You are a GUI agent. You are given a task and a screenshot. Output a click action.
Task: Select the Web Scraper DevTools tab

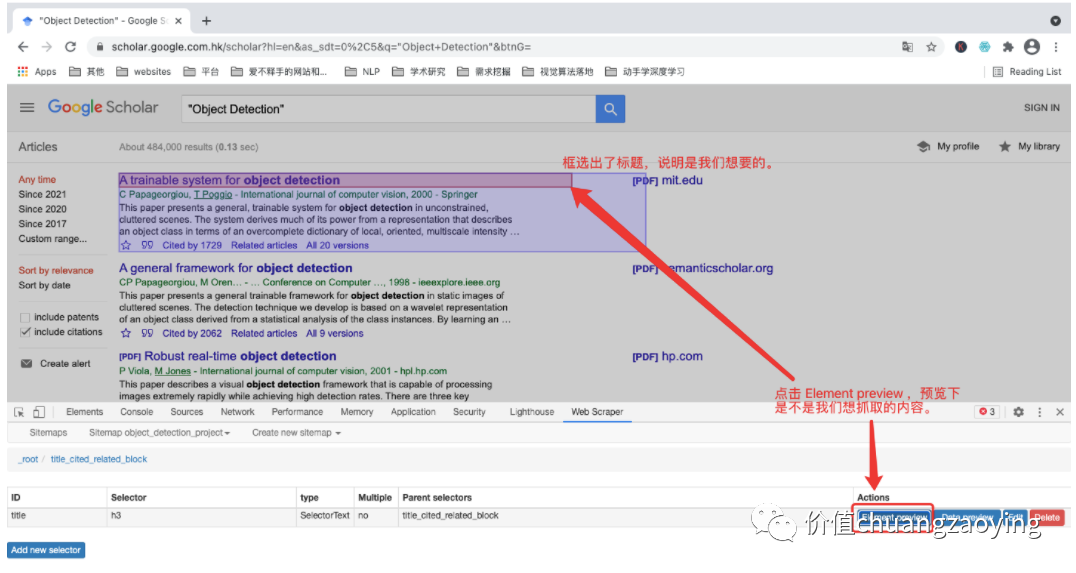pos(597,412)
